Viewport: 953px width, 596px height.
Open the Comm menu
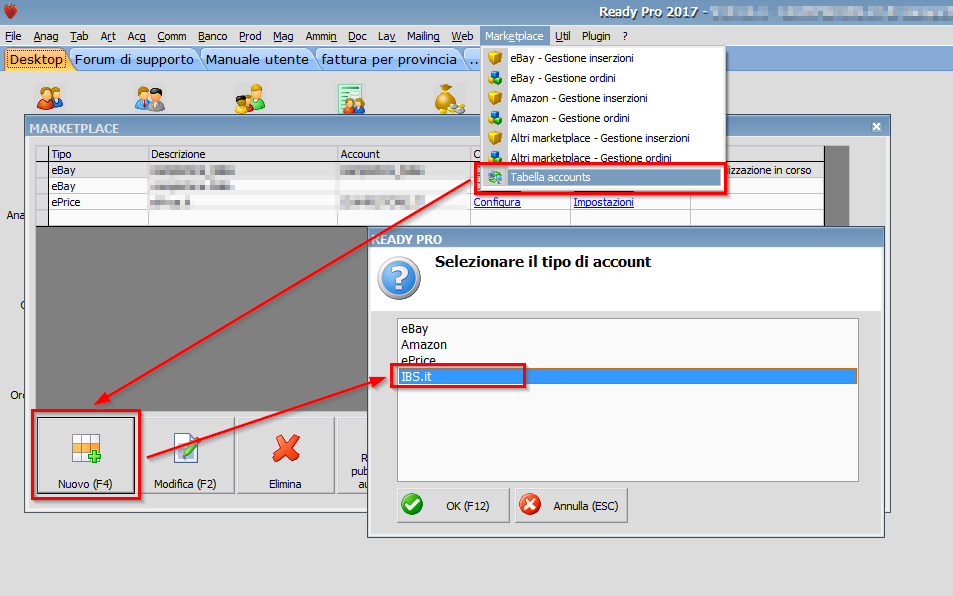pos(171,36)
